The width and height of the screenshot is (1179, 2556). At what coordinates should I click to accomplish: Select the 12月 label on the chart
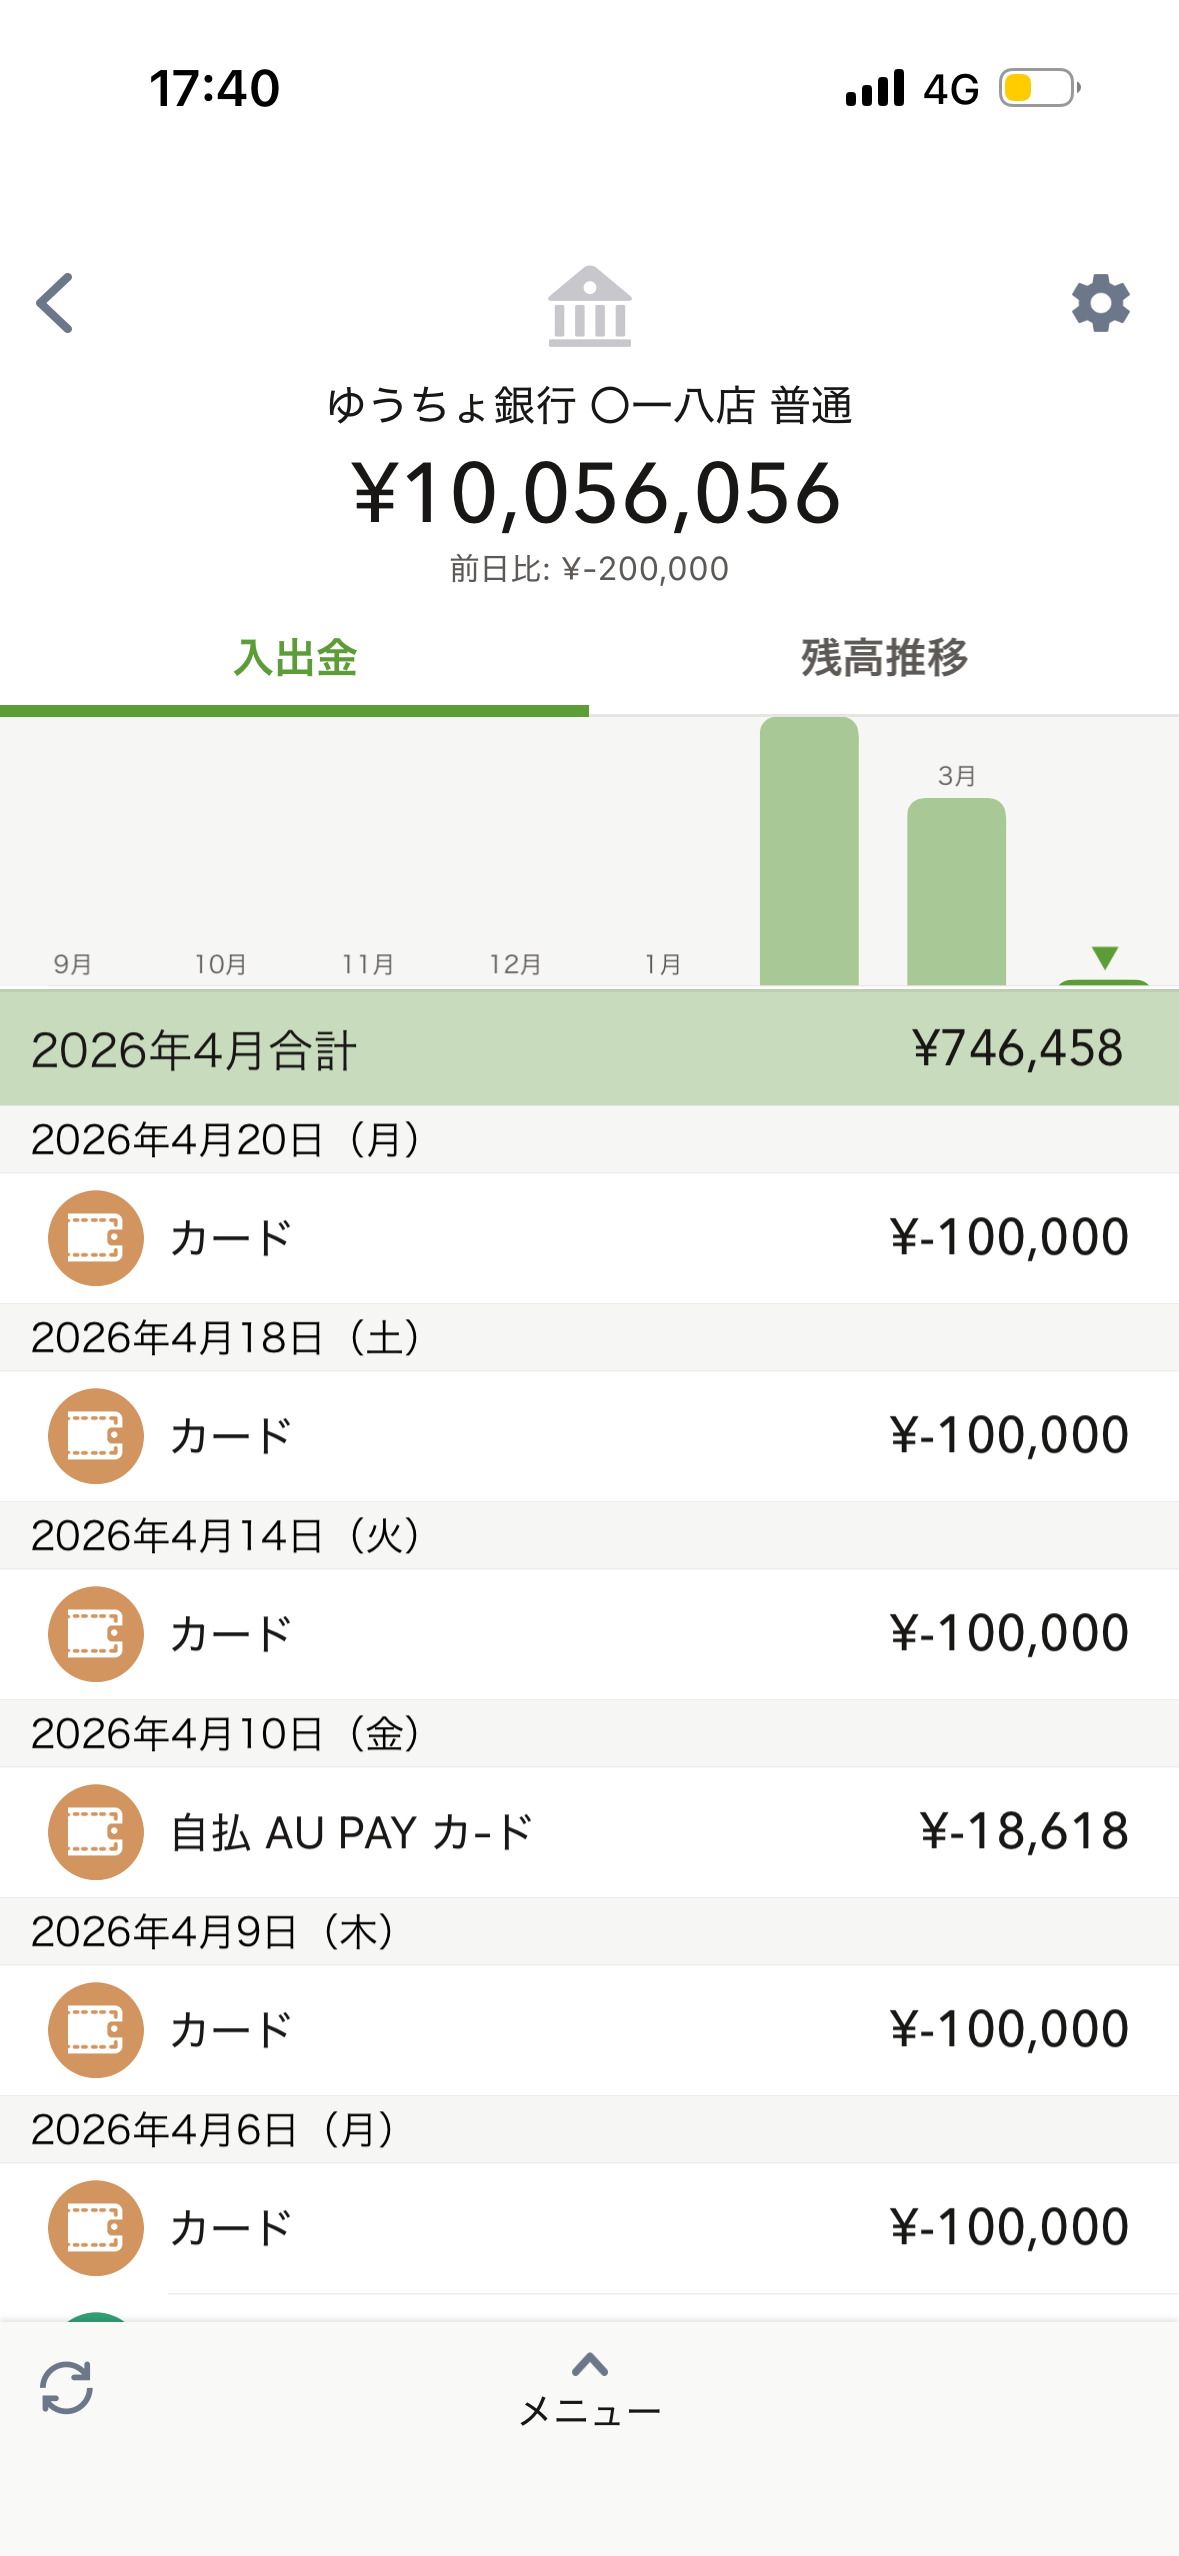[515, 964]
